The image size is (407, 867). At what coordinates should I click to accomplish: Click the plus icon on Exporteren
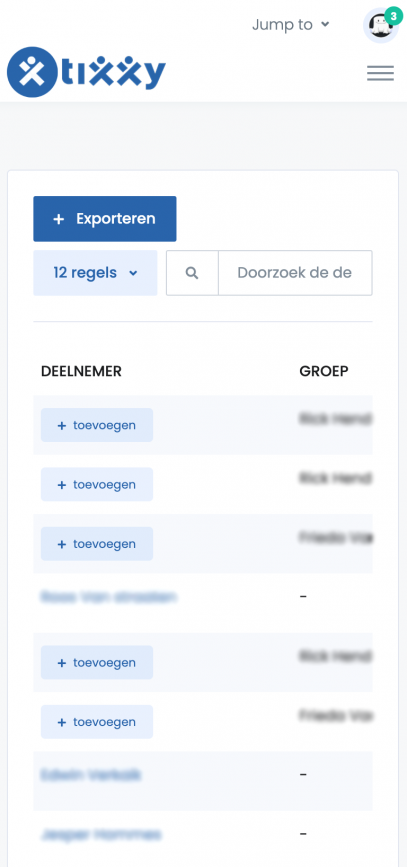tap(59, 219)
